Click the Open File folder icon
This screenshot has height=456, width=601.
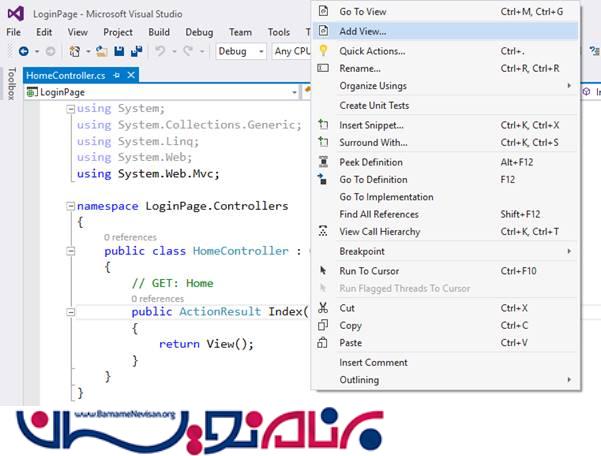click(103, 51)
